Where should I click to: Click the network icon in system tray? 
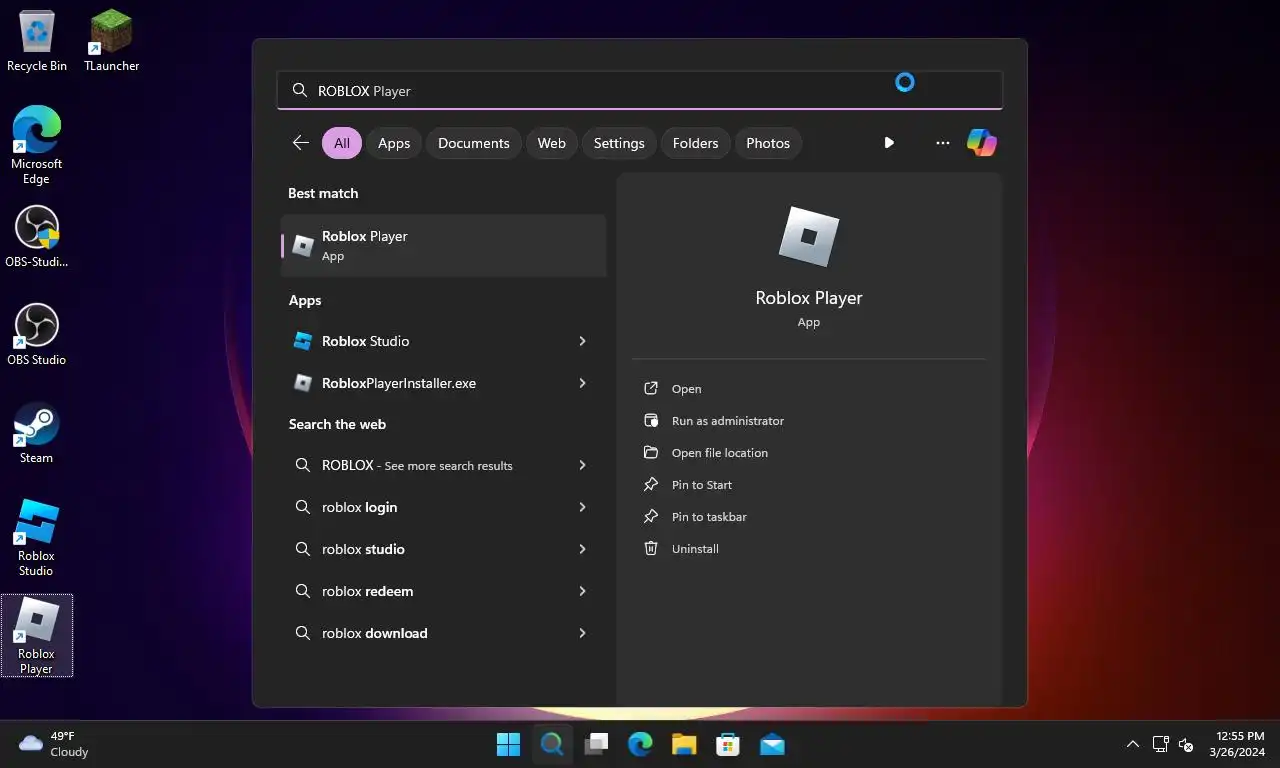1160,744
